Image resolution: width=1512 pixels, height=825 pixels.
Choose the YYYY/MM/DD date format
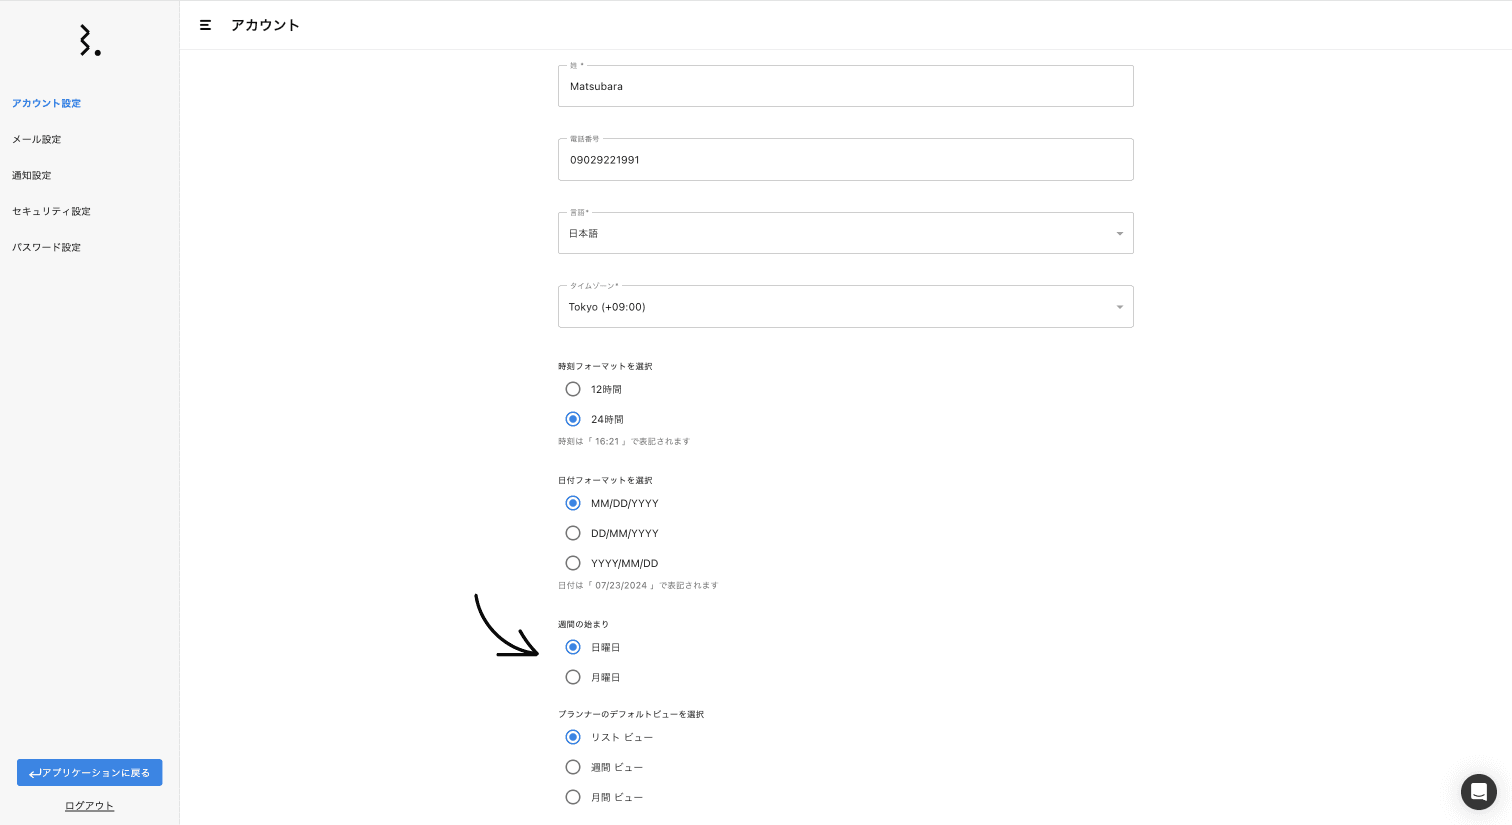(573, 563)
